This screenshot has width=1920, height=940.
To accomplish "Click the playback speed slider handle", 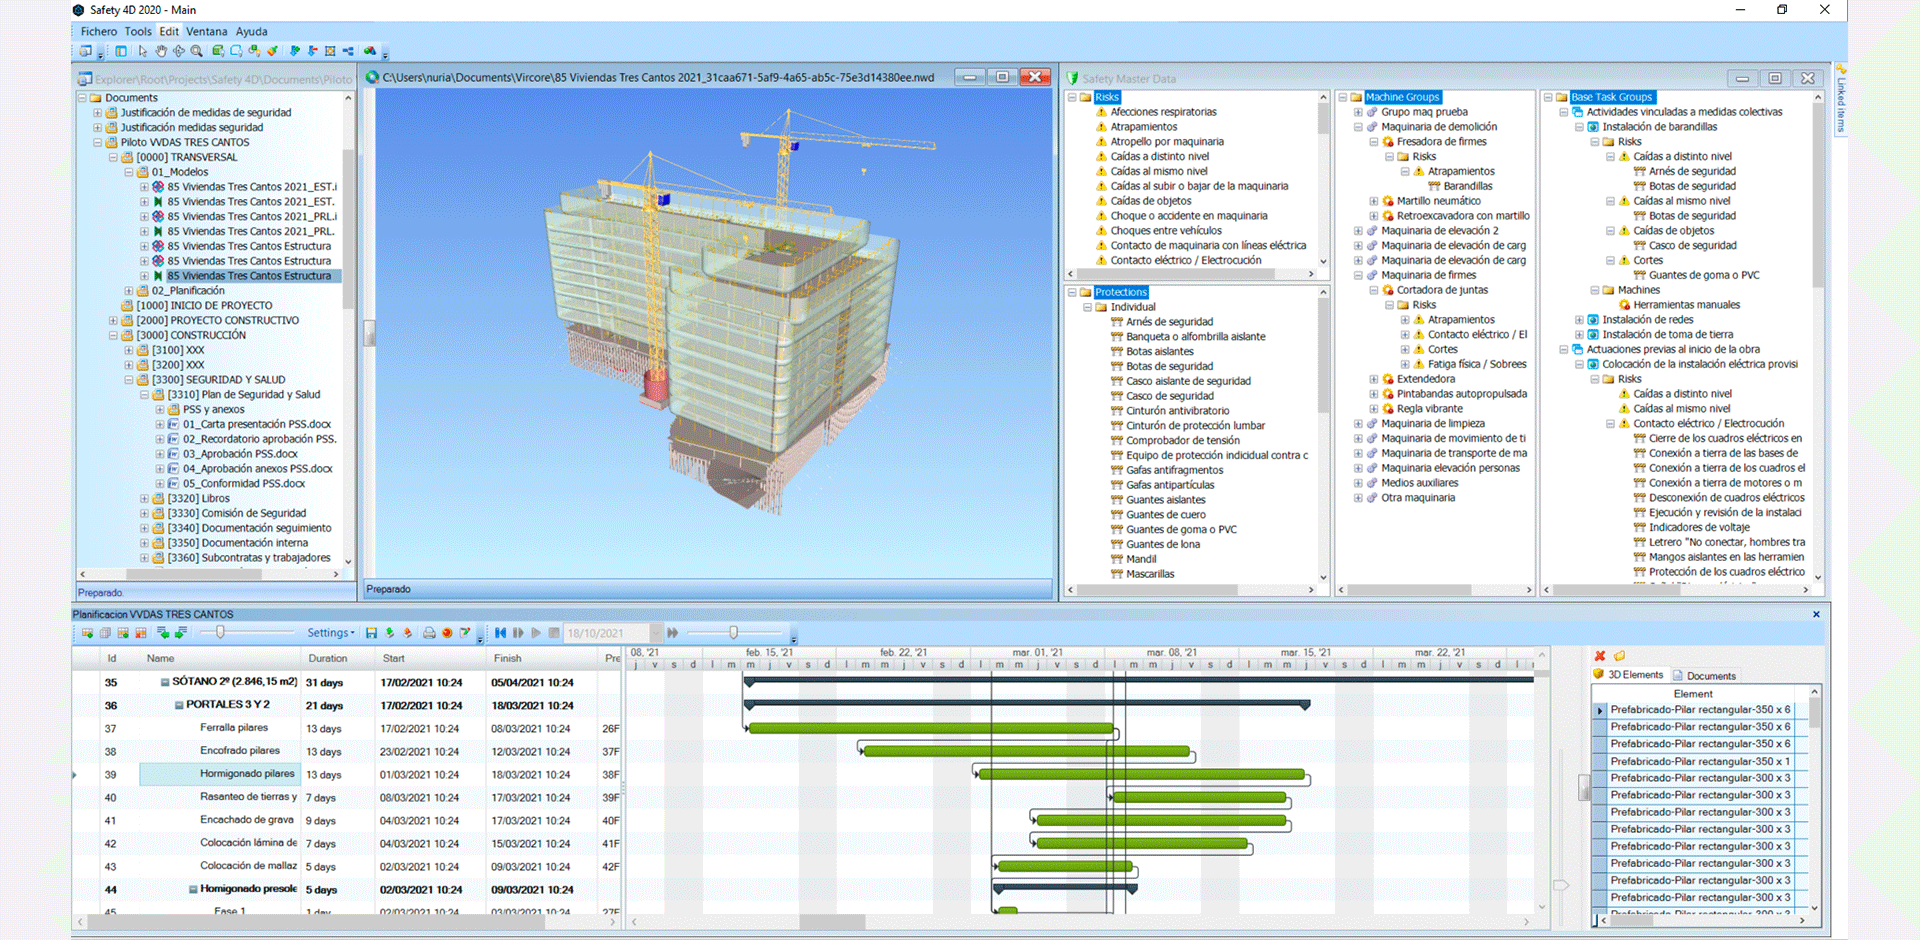I will click(733, 633).
